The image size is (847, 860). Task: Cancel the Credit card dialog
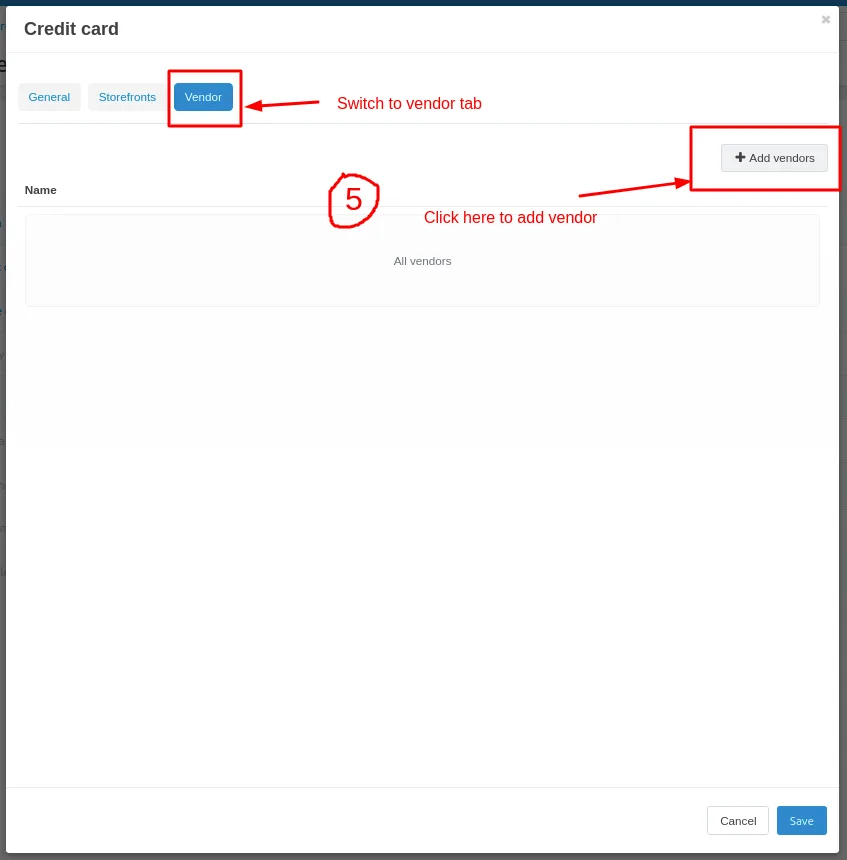coord(737,821)
